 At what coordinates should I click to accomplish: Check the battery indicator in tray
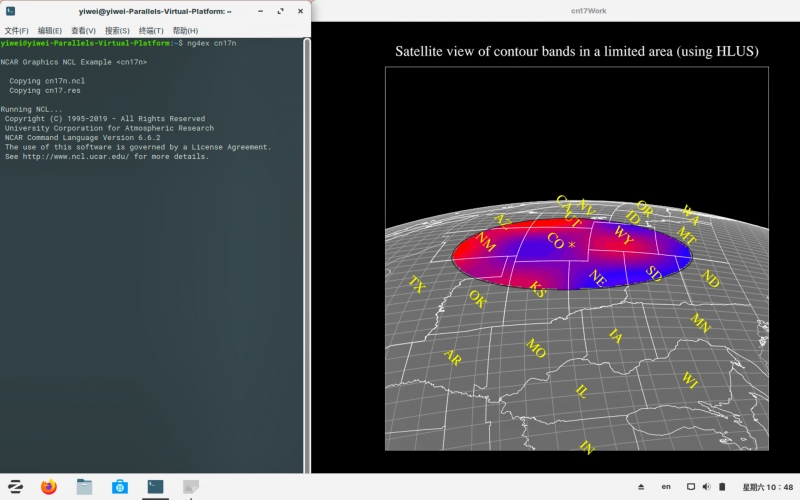722,487
